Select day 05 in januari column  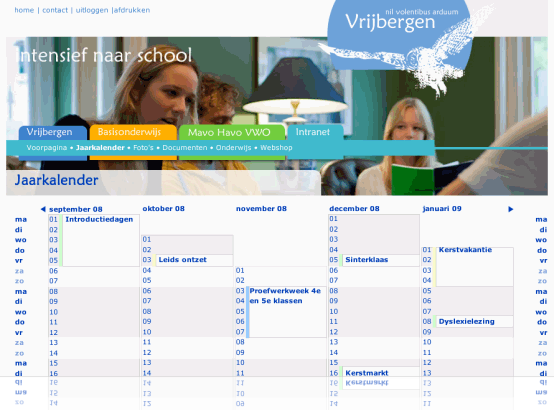click(427, 291)
